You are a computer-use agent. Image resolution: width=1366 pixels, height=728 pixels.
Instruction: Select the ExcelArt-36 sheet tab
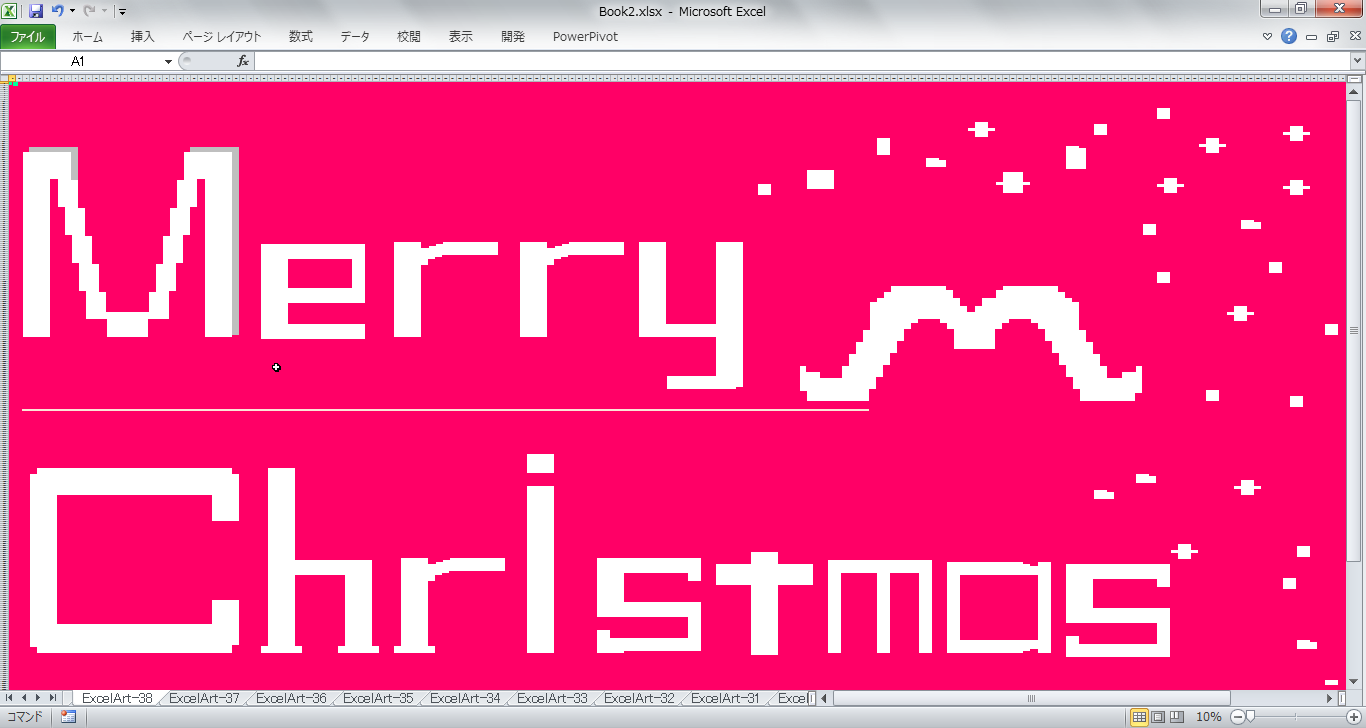tap(291, 698)
